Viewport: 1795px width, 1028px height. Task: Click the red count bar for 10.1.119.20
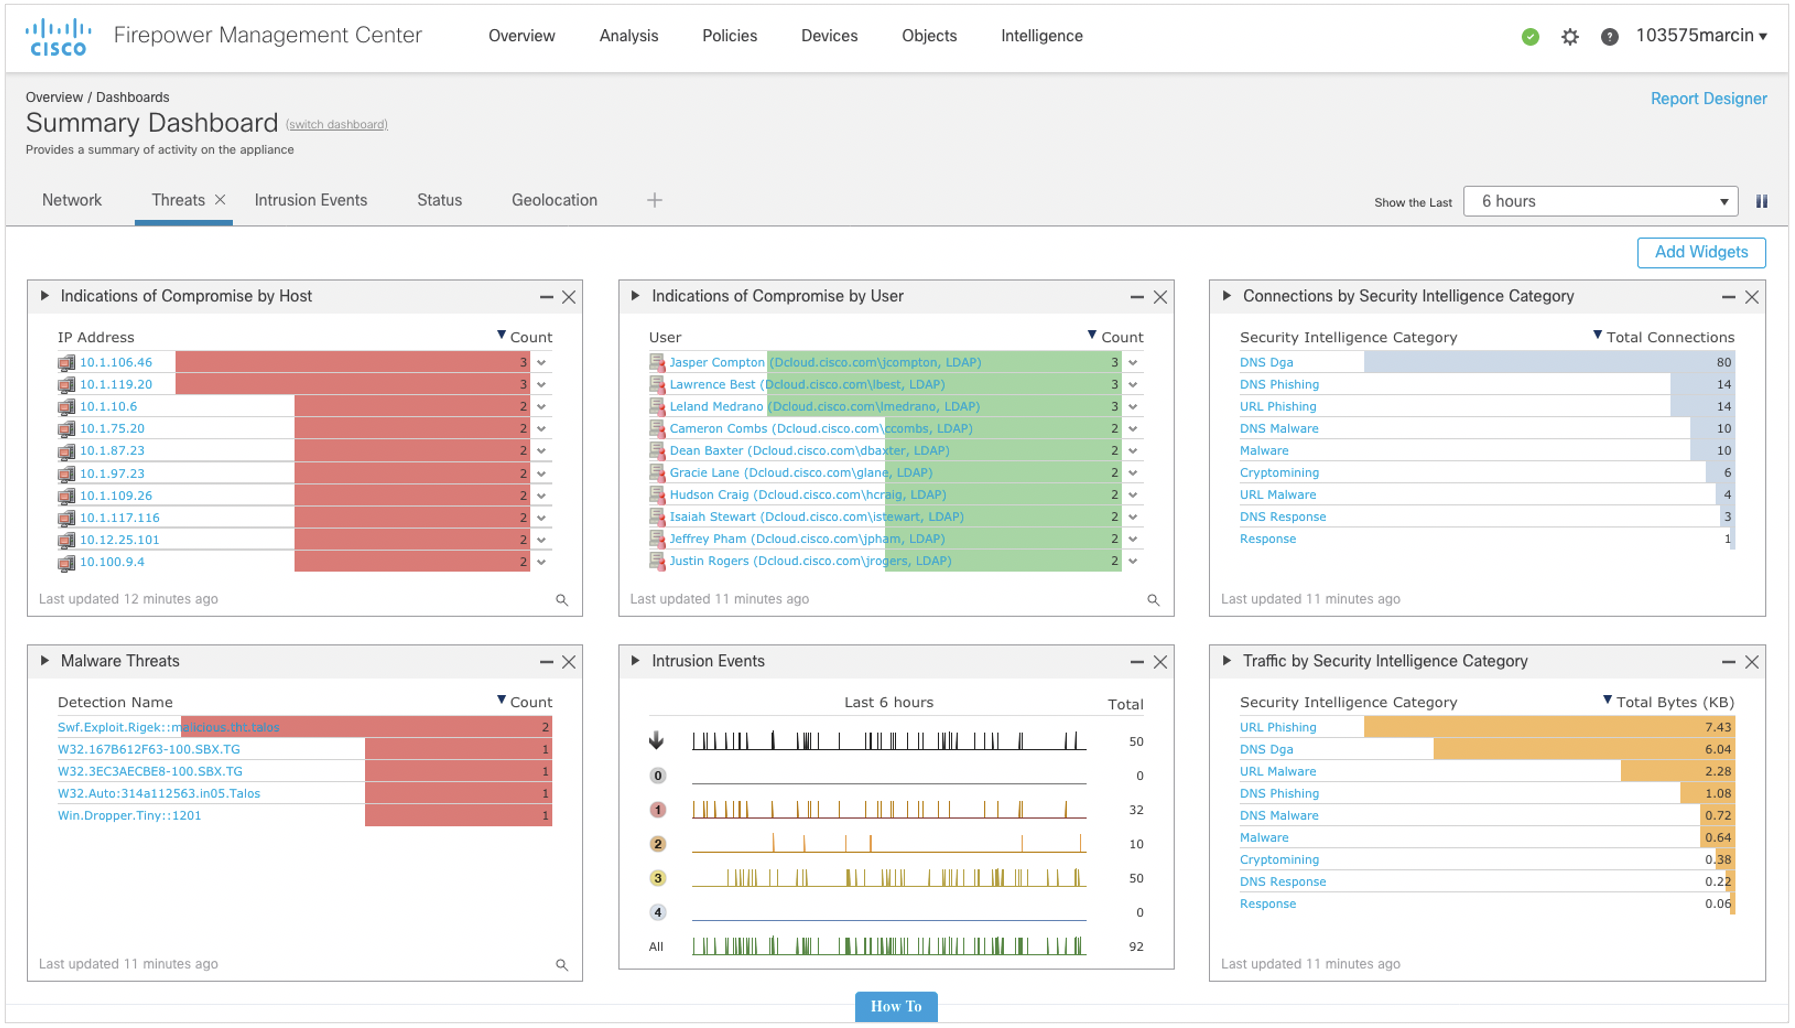352,385
